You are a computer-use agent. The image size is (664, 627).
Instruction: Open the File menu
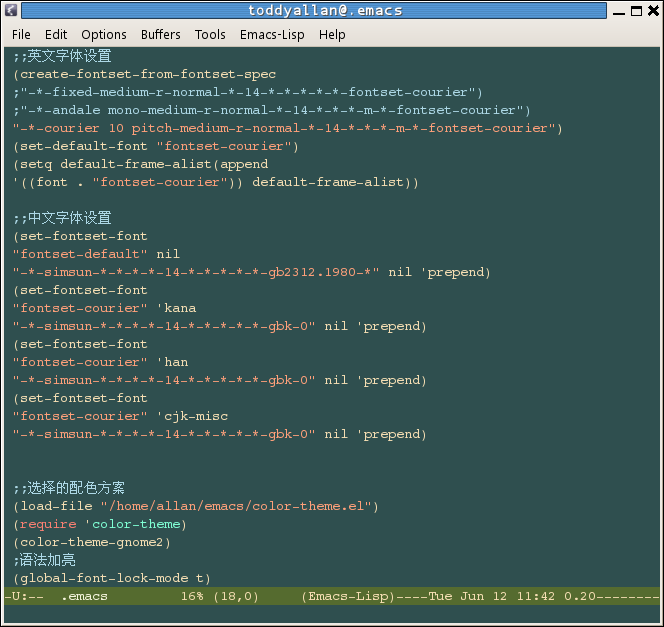pos(21,34)
